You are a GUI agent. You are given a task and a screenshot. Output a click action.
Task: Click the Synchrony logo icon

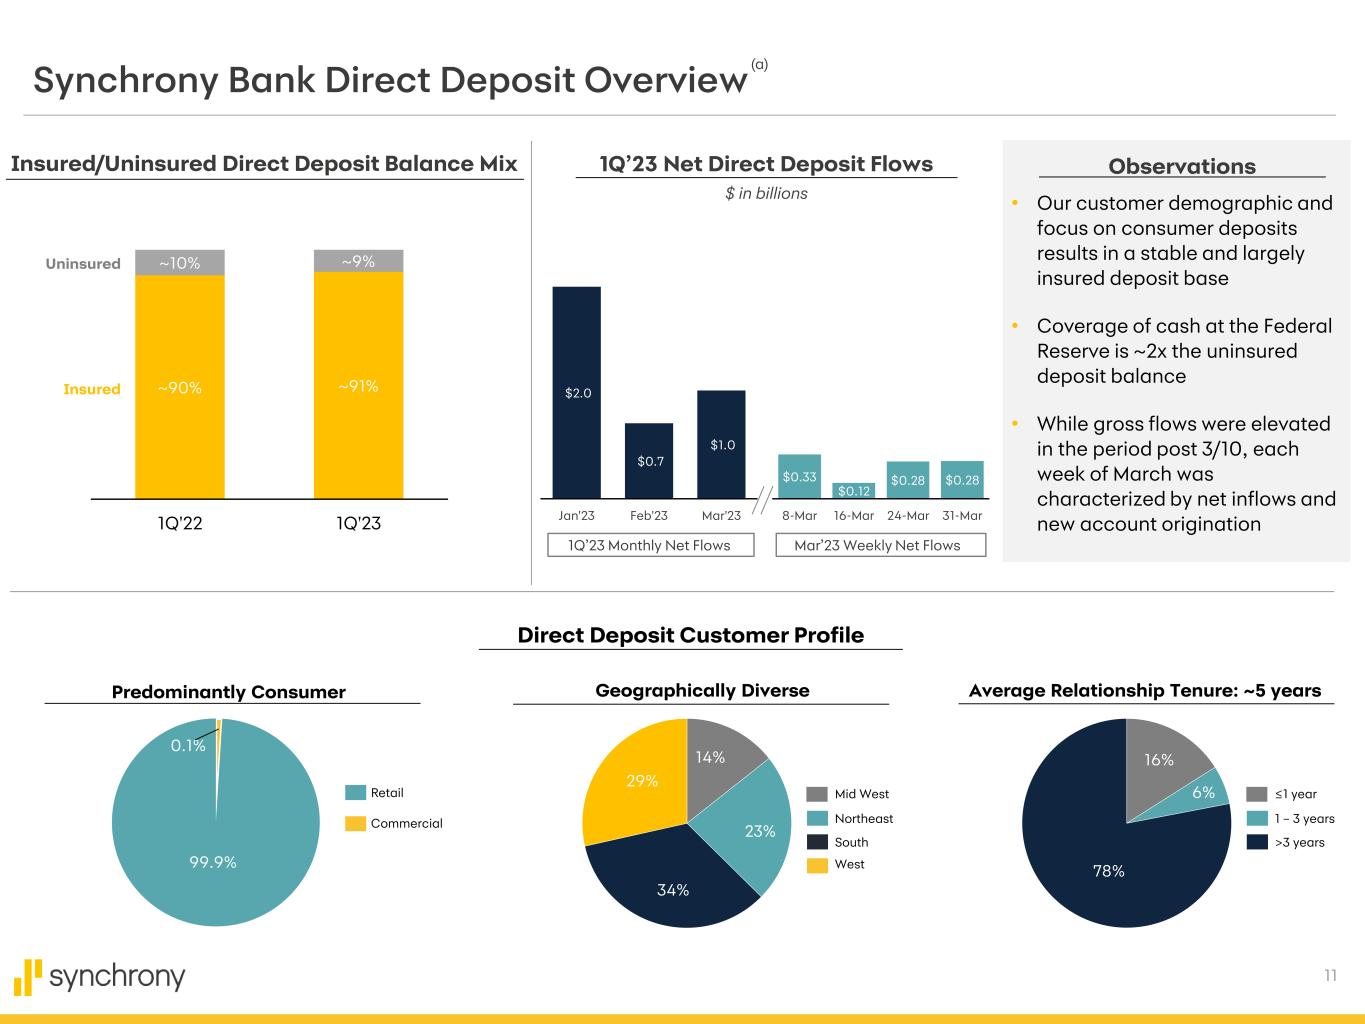click(x=29, y=977)
